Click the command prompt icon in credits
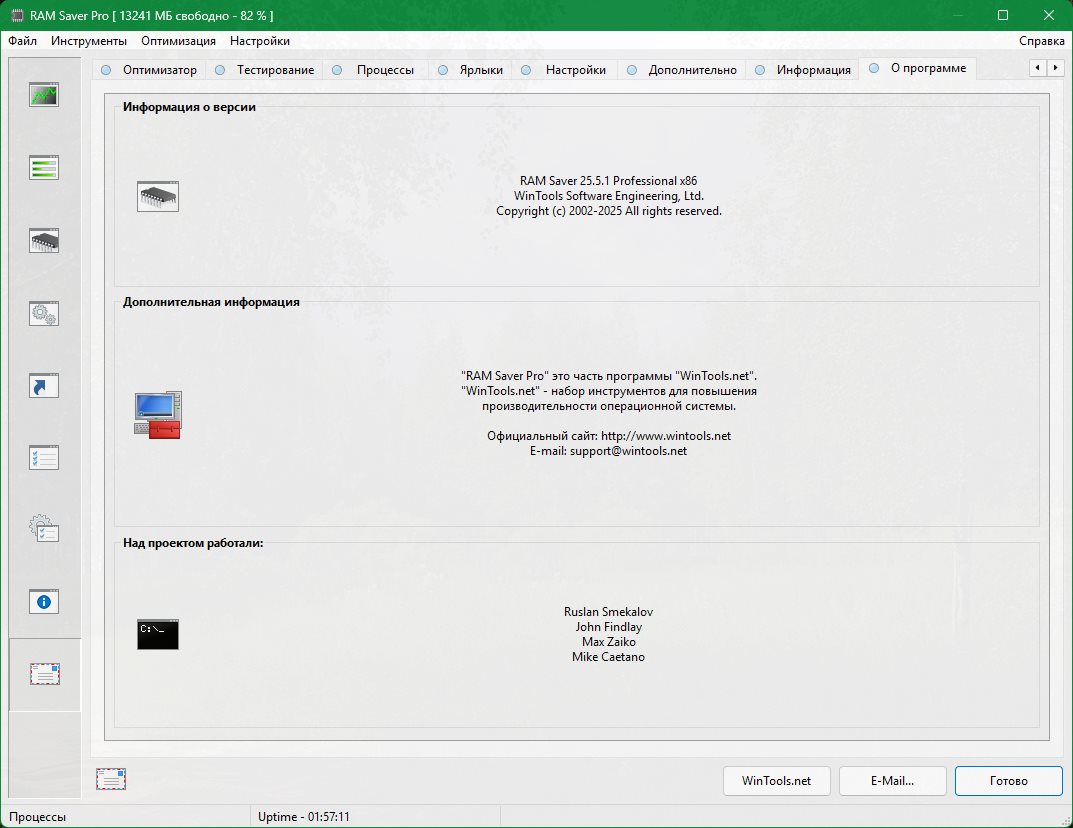This screenshot has height=828, width=1073. [x=157, y=634]
